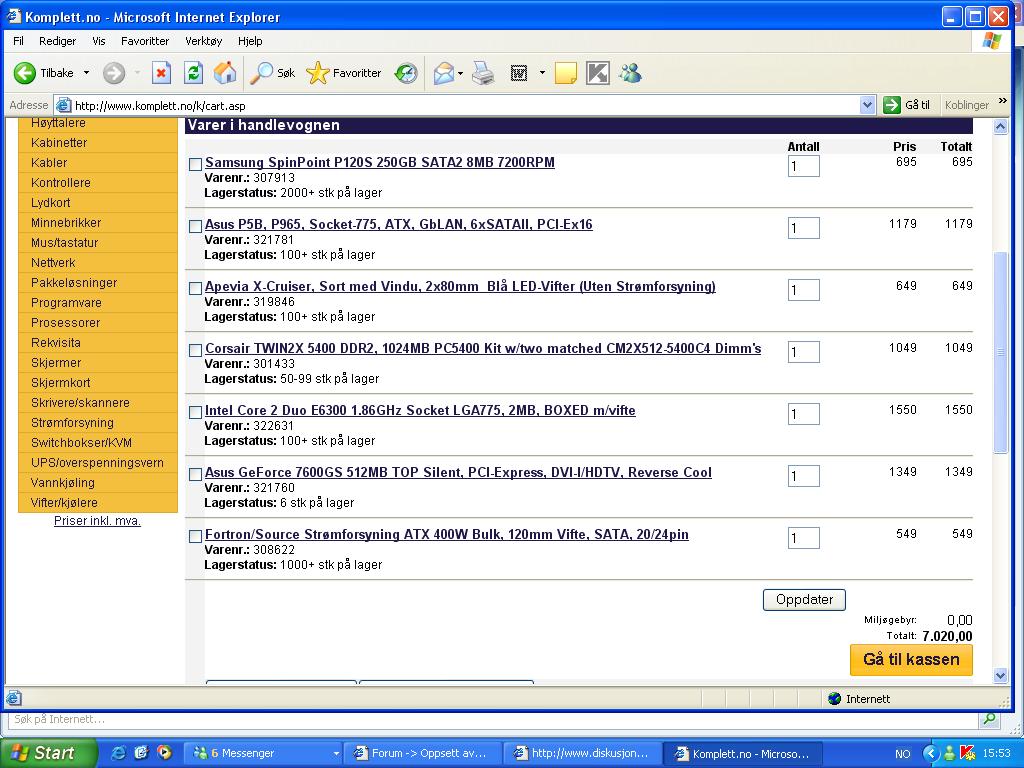Open the Mail icon dropdown arrow

pyautogui.click(x=460, y=72)
